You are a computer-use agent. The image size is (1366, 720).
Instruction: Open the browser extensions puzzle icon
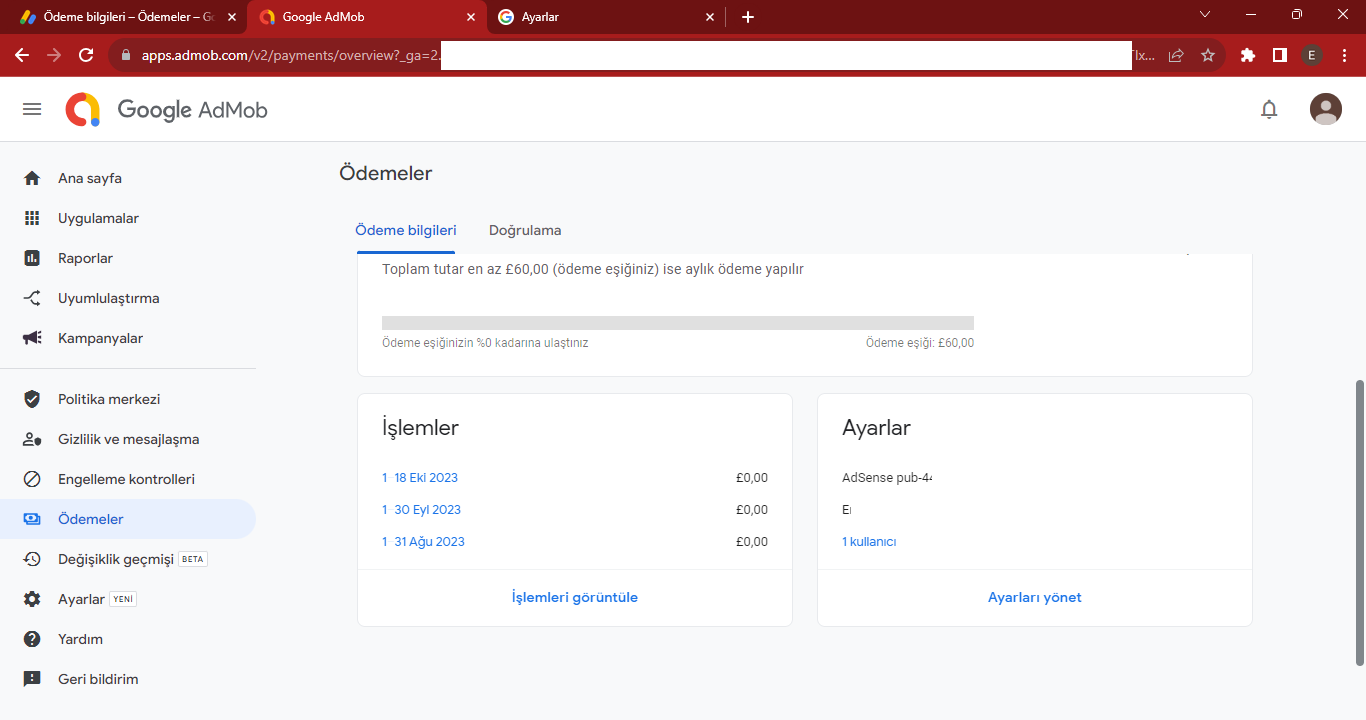pos(1248,56)
